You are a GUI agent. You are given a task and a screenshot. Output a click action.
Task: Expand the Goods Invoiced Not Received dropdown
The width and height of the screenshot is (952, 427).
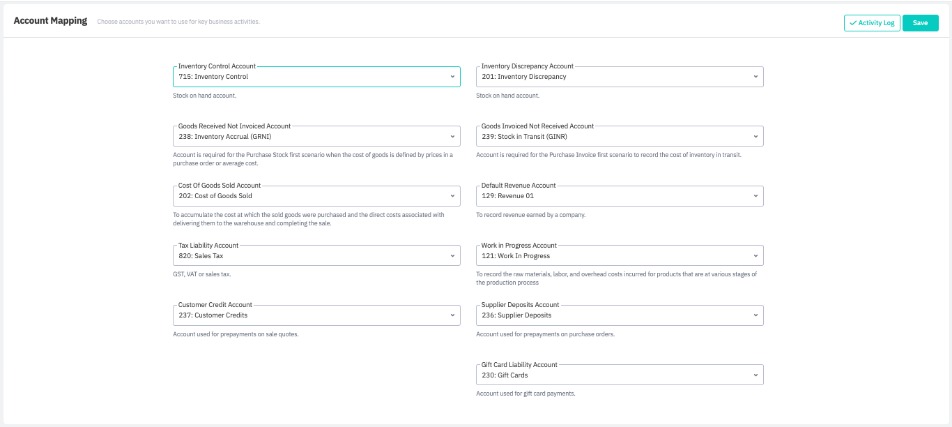coord(754,136)
